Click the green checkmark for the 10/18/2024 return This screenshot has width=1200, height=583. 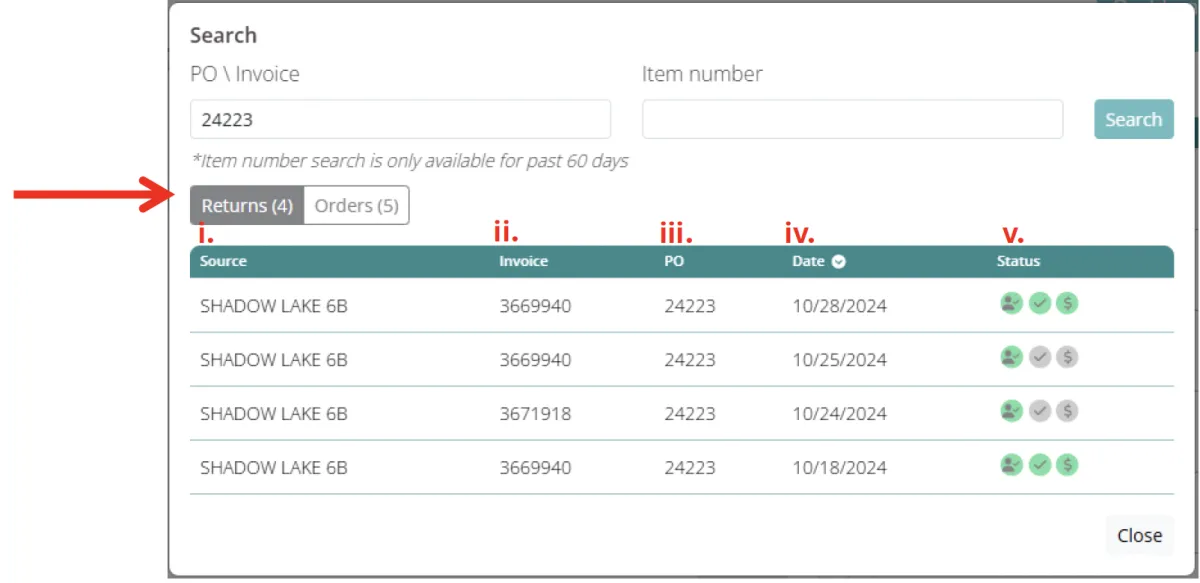click(1040, 465)
